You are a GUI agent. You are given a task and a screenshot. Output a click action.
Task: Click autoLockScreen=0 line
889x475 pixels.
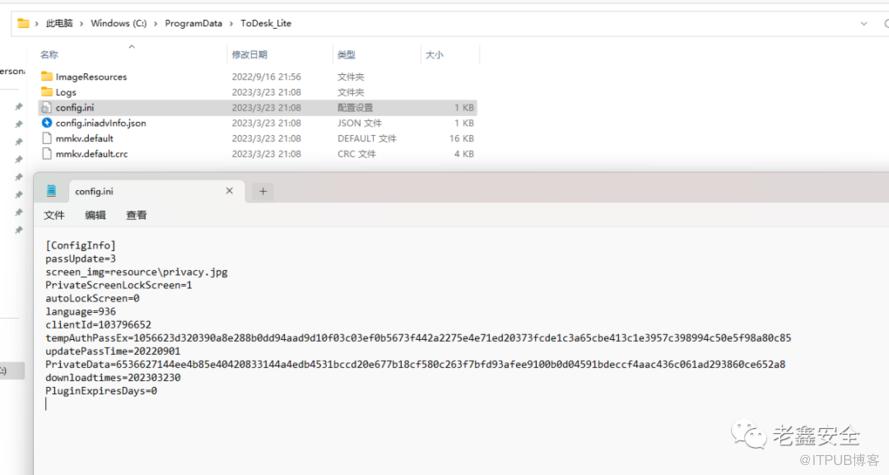pos(92,298)
